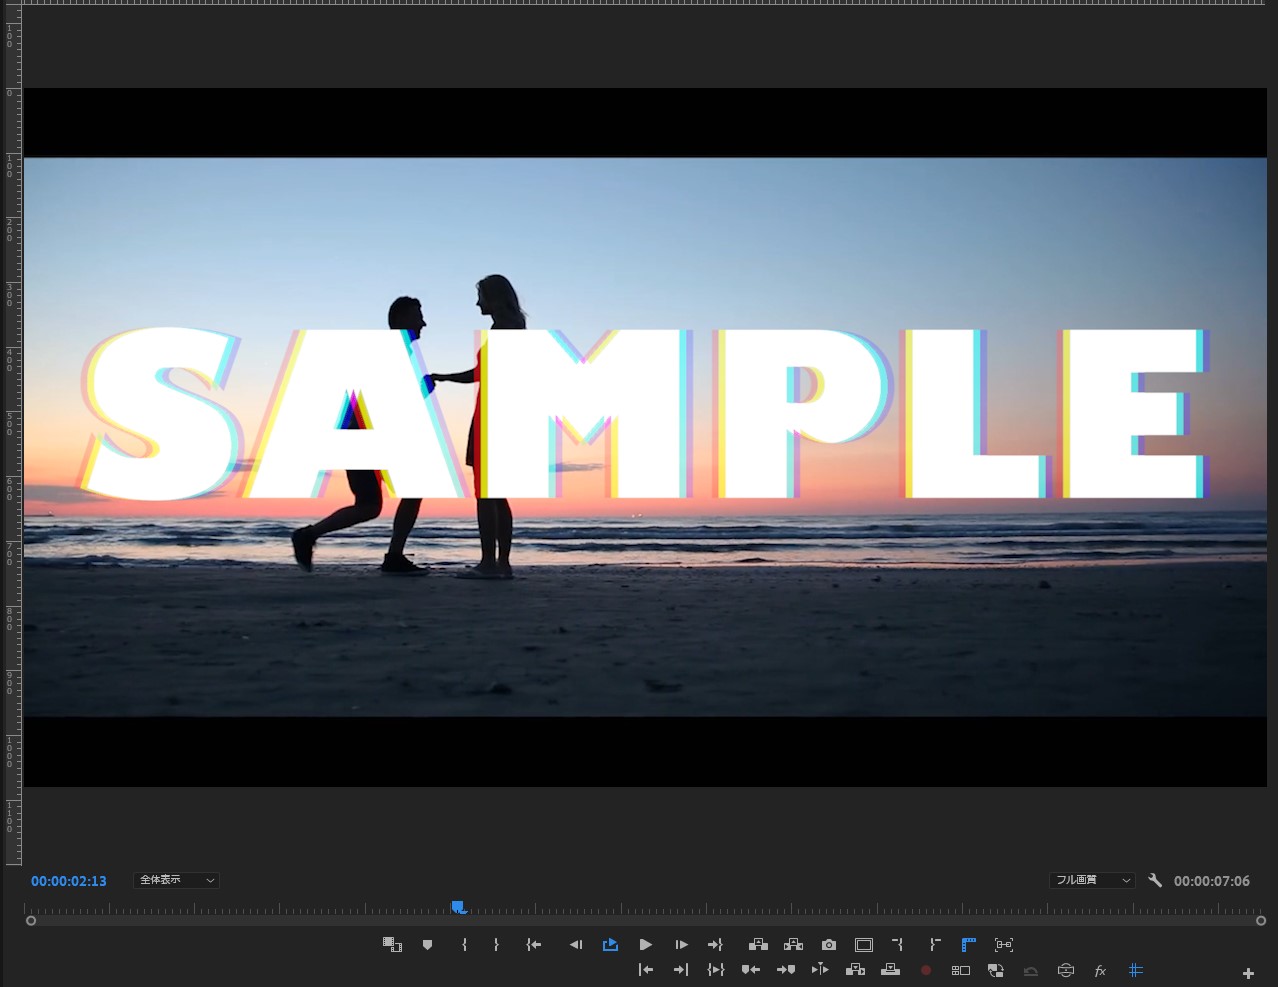This screenshot has height=987, width=1278.
Task: Add a marker with the marker icon
Action: click(427, 944)
